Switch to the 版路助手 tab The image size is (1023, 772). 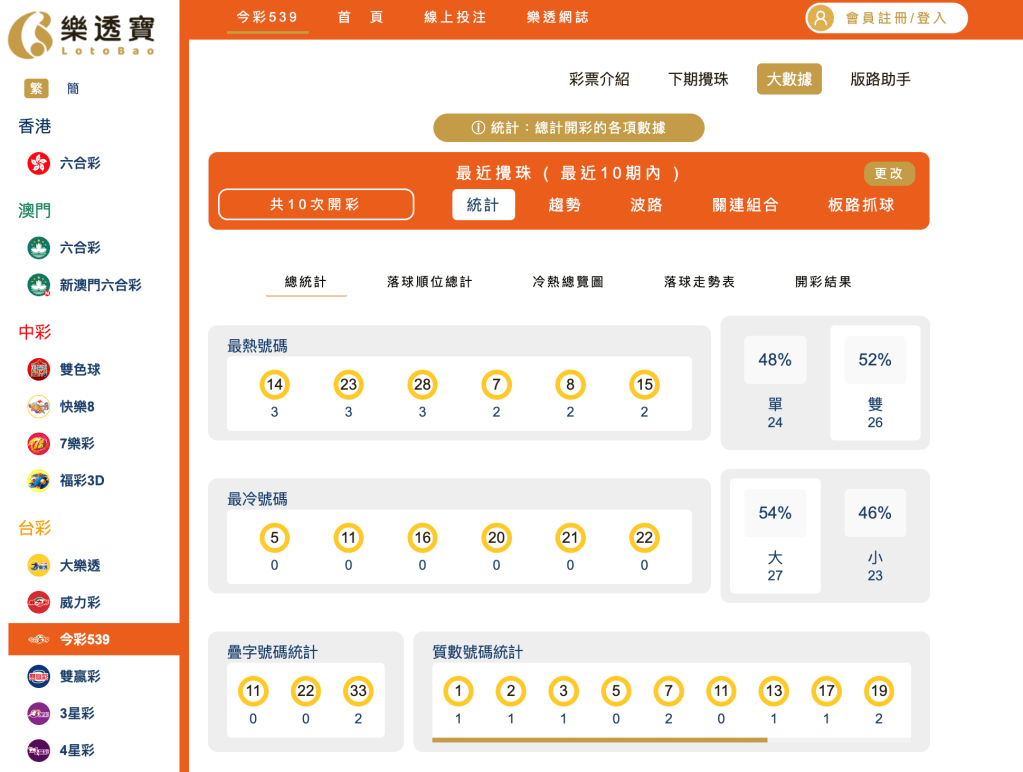[878, 79]
